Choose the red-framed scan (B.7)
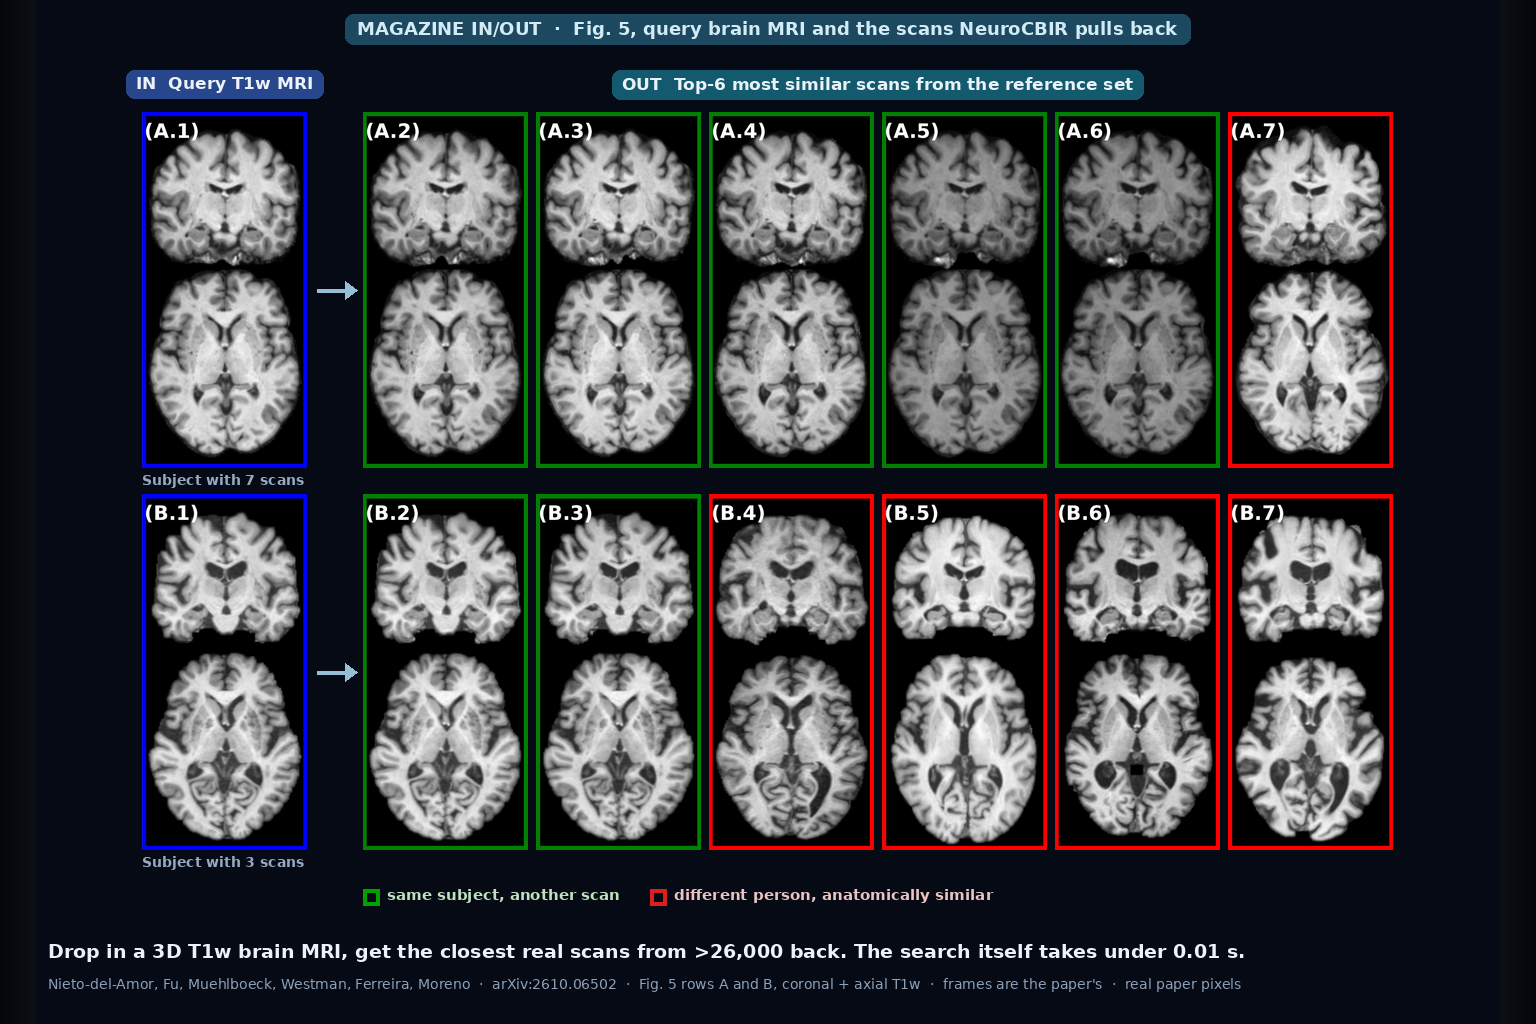The width and height of the screenshot is (1536, 1024). [1310, 672]
